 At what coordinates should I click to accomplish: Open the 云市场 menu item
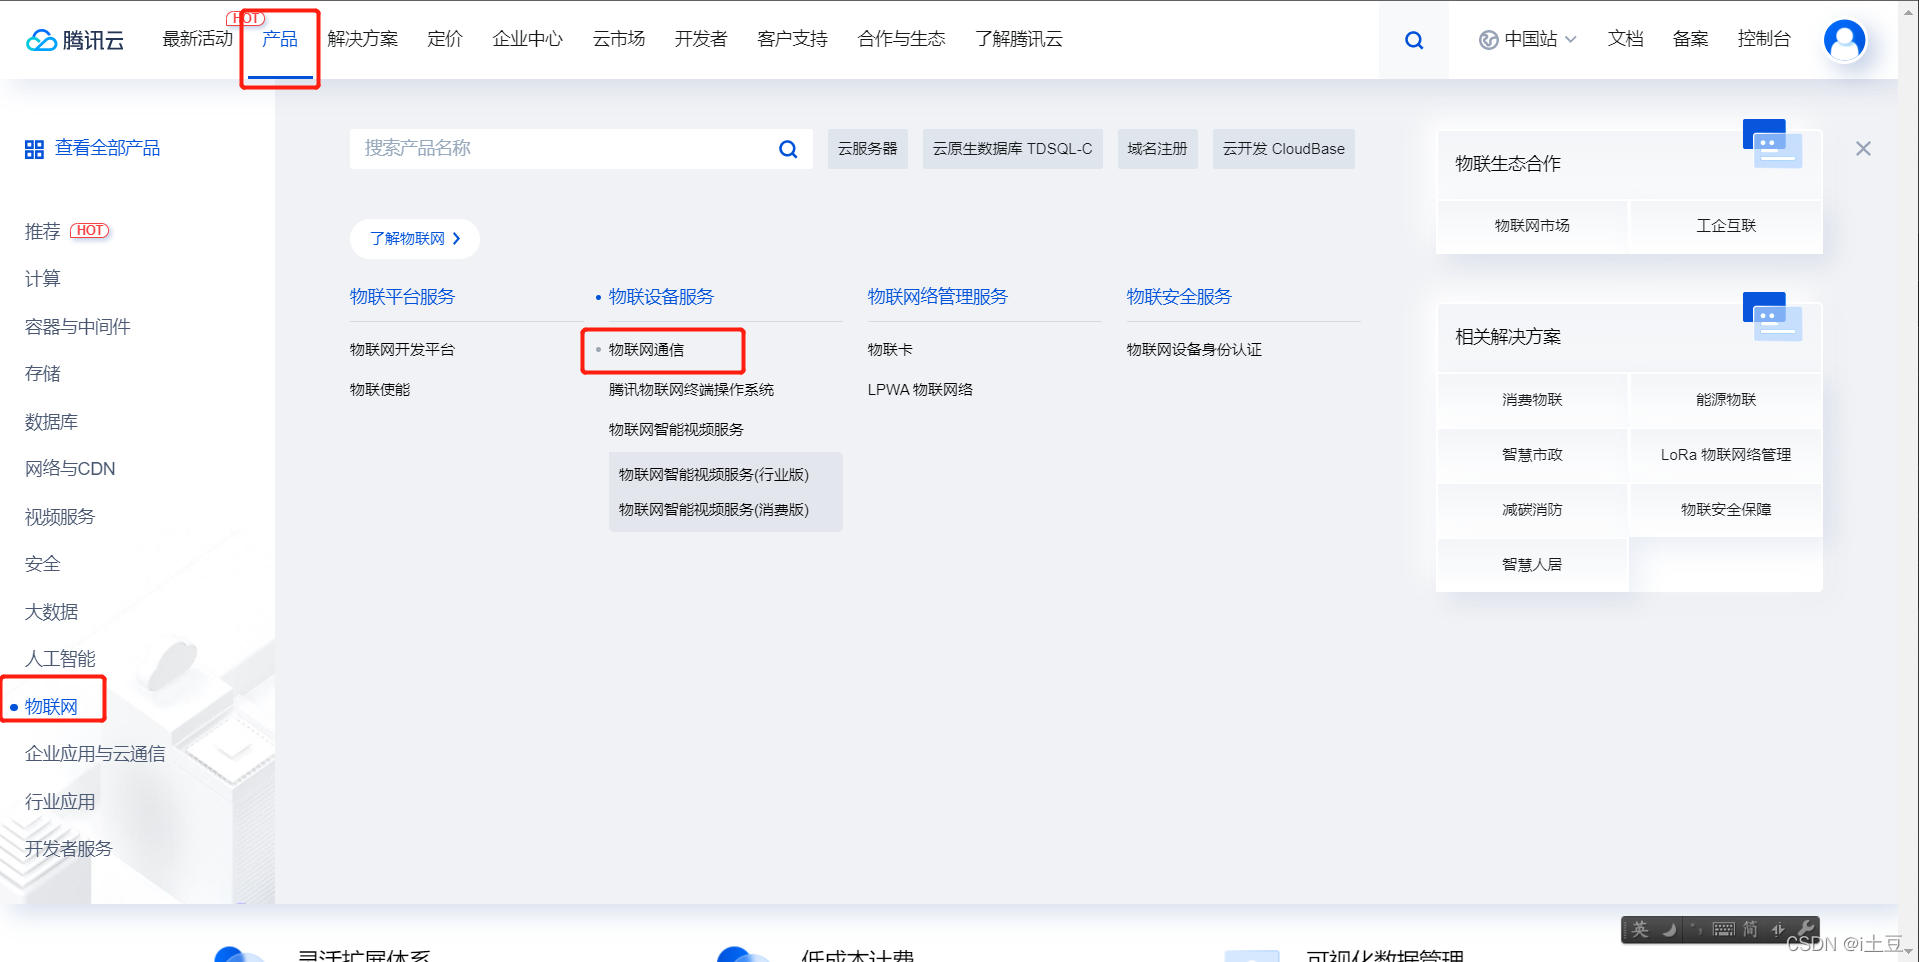tap(618, 39)
